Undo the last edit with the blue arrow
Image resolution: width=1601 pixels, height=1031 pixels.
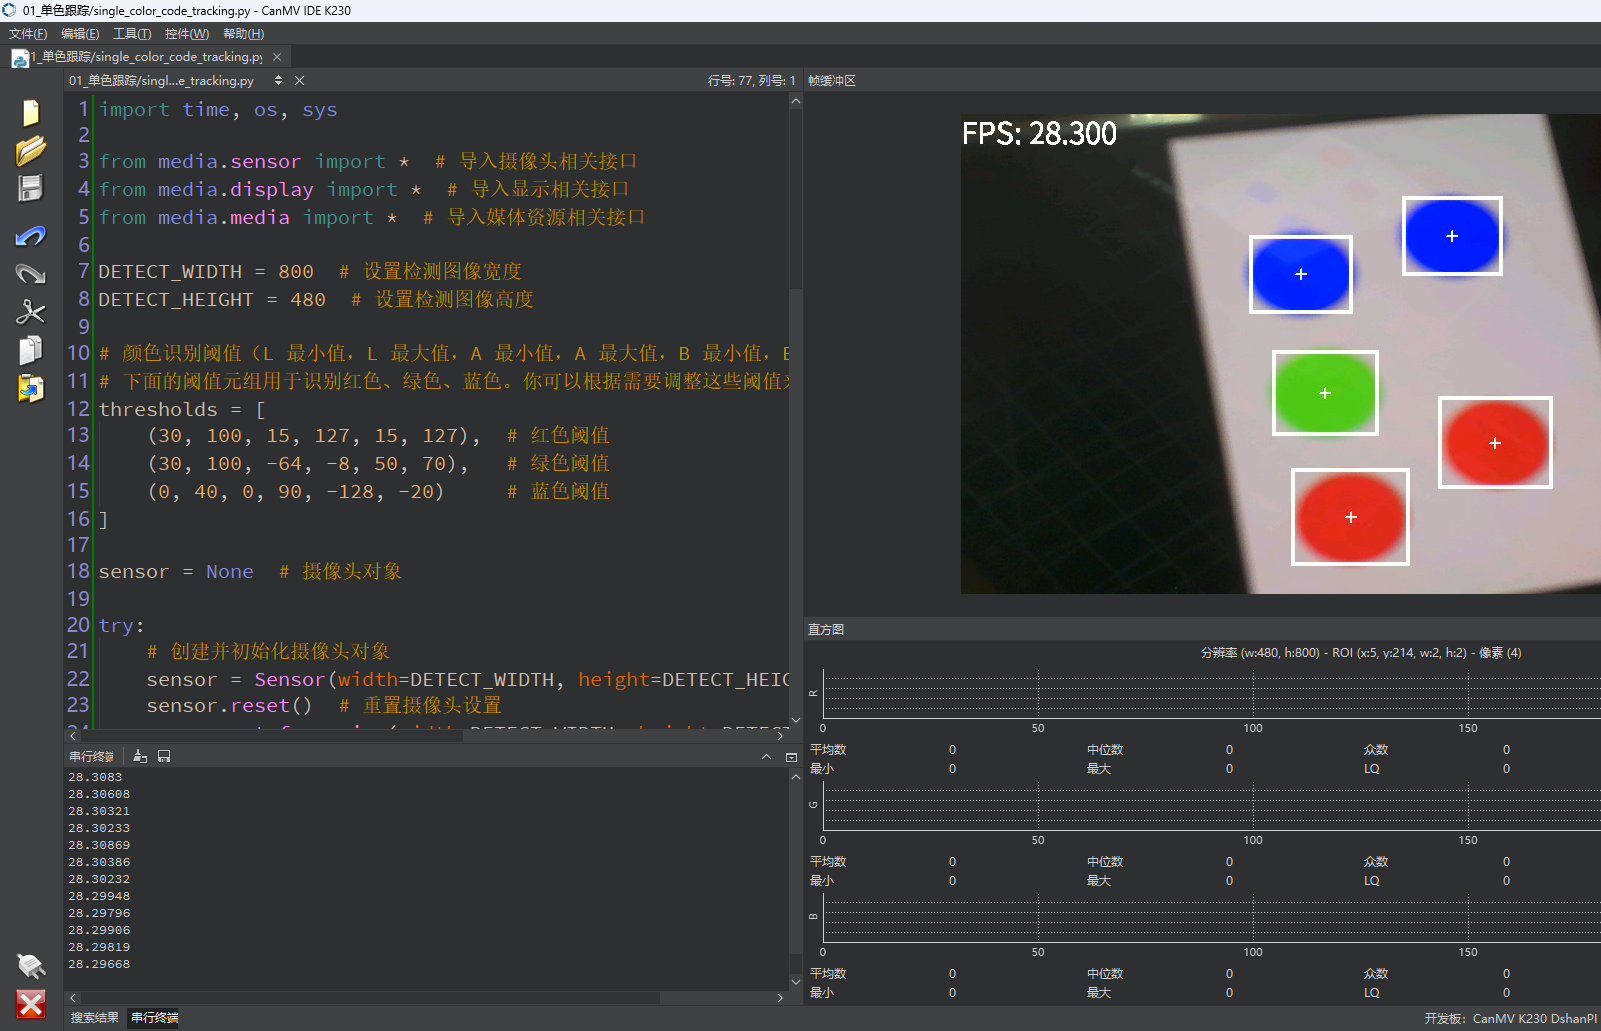[x=31, y=236]
